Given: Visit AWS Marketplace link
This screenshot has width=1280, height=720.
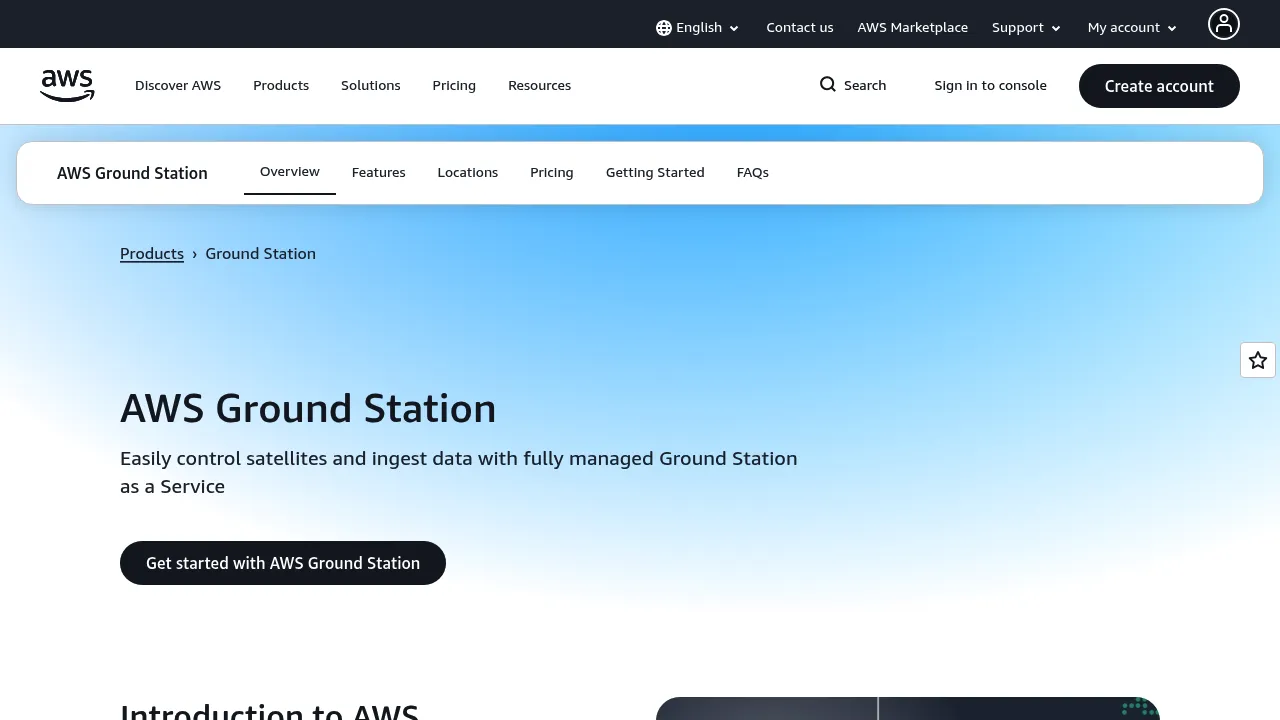Looking at the screenshot, I should point(913,28).
